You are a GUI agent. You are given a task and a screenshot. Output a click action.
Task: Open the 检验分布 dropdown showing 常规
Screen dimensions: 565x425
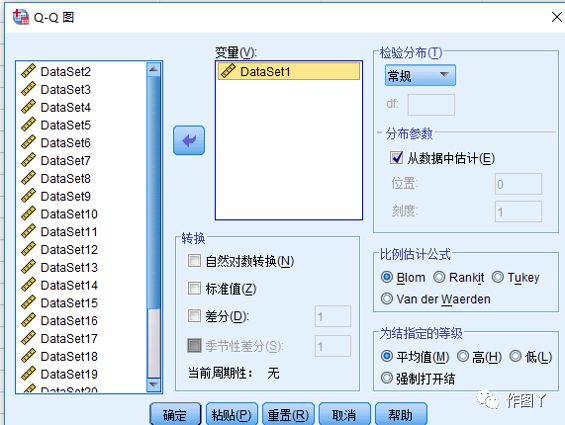click(x=420, y=75)
